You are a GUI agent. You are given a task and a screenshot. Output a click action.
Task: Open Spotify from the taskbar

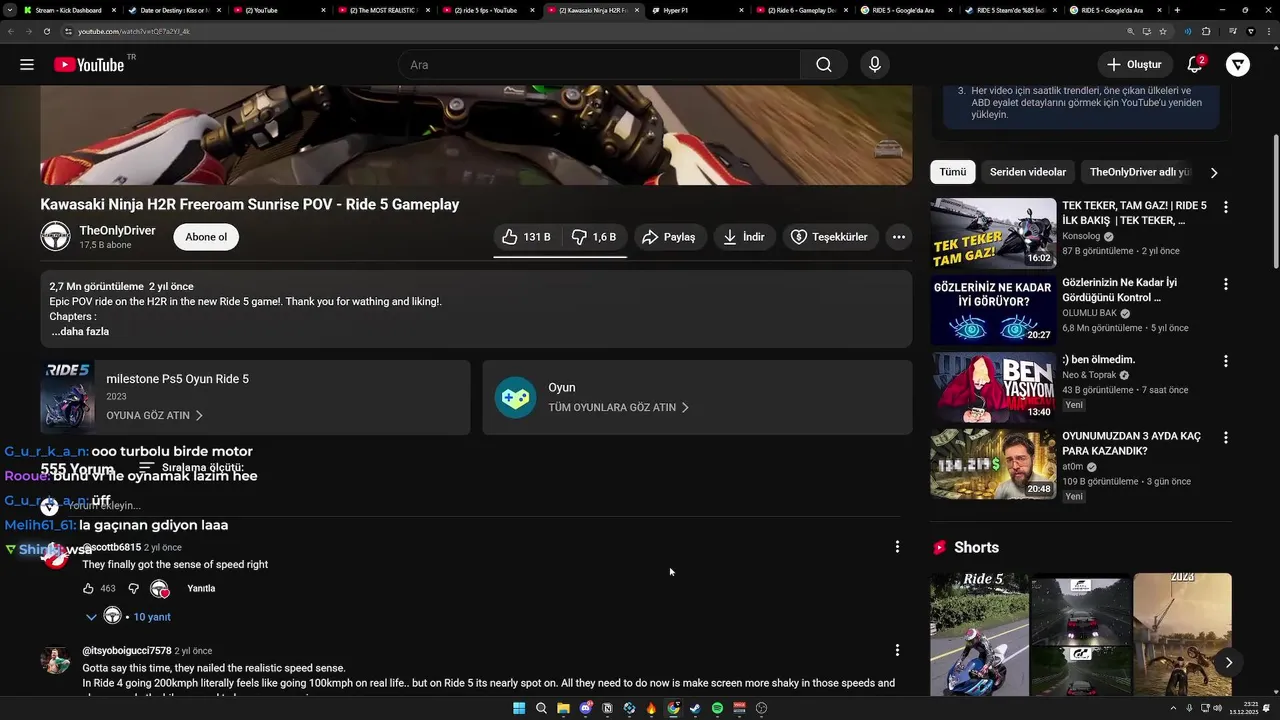[x=717, y=708]
